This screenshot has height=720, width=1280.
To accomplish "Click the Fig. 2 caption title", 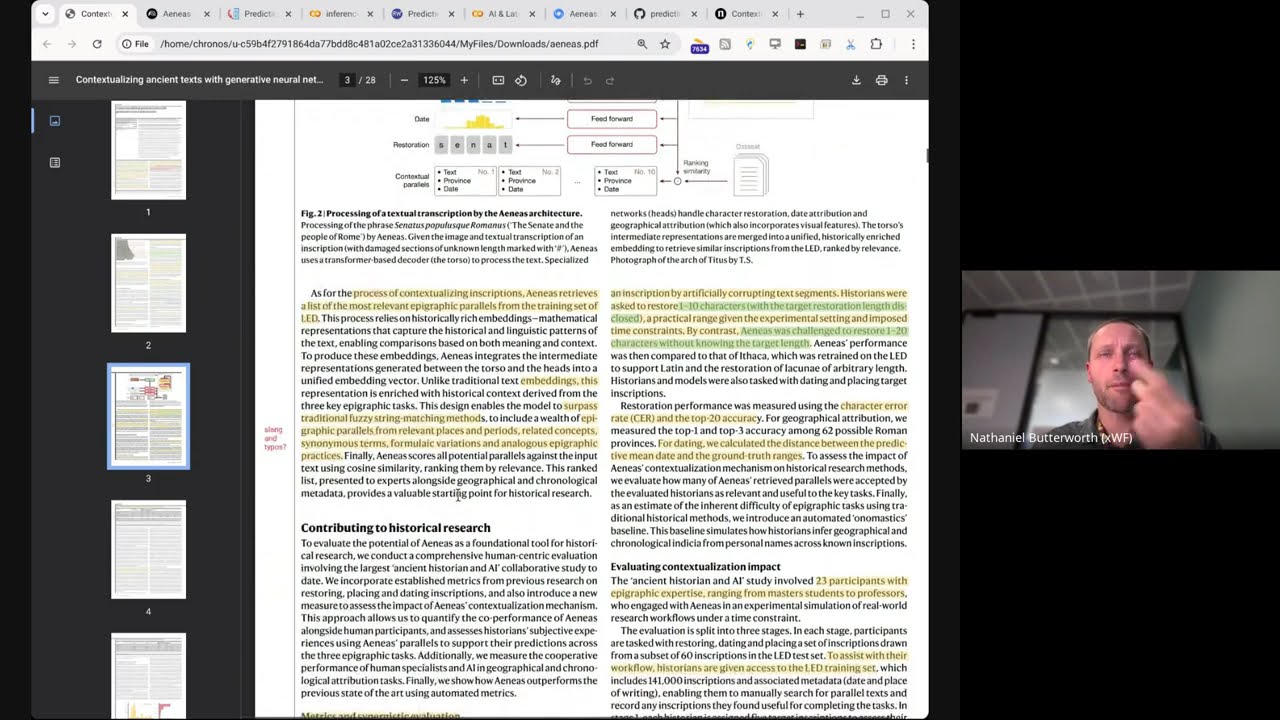I will click(441, 213).
